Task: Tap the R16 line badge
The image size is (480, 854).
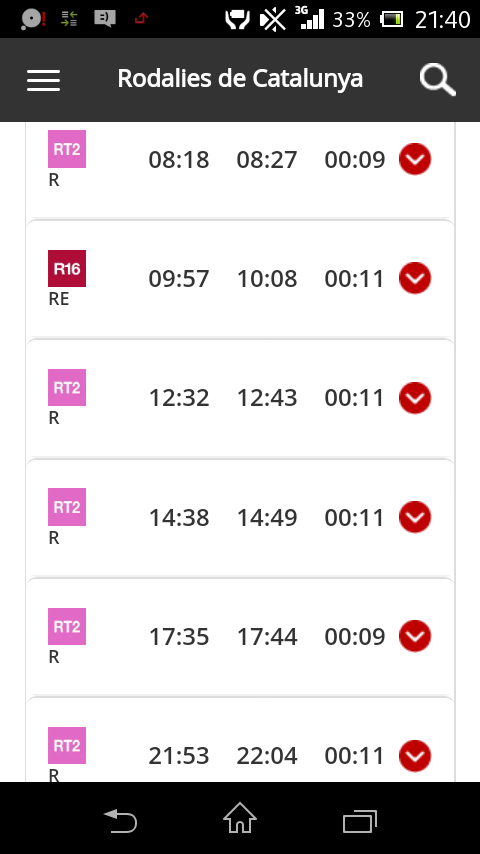Action: click(x=67, y=269)
